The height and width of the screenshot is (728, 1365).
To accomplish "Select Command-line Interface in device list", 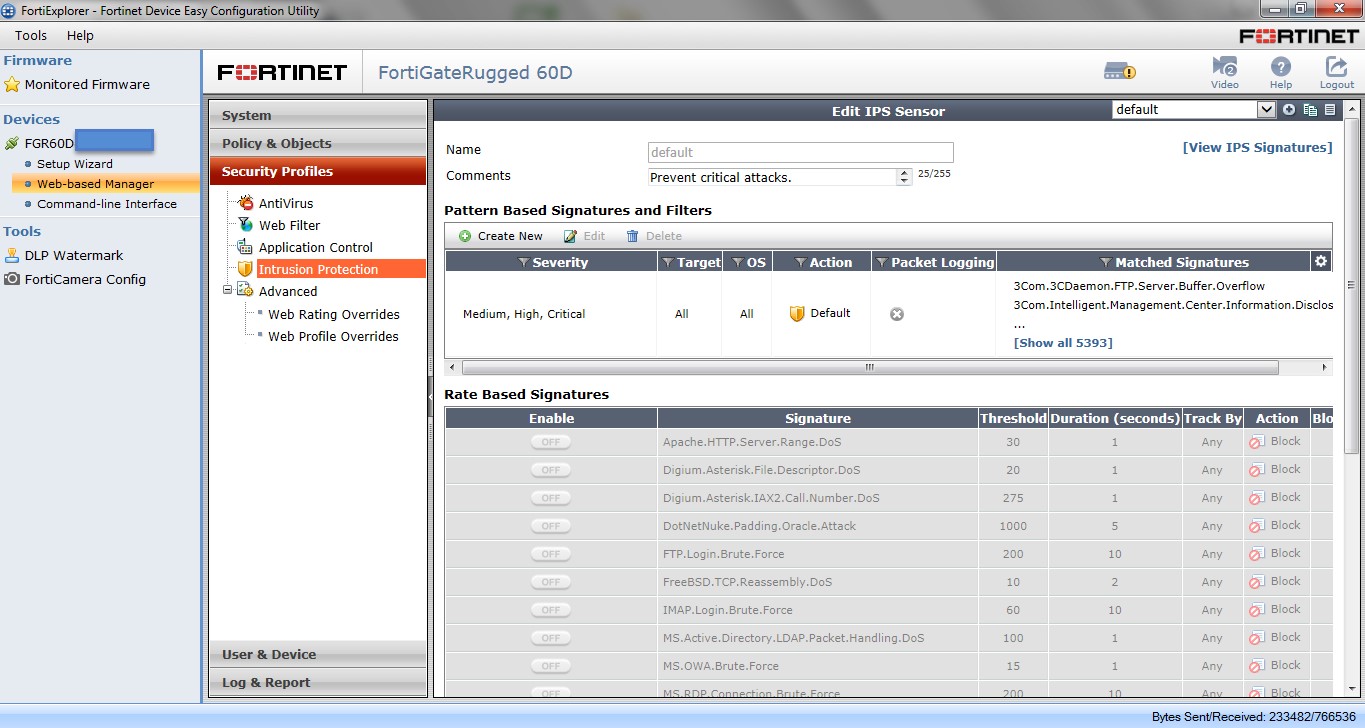I will [x=106, y=204].
